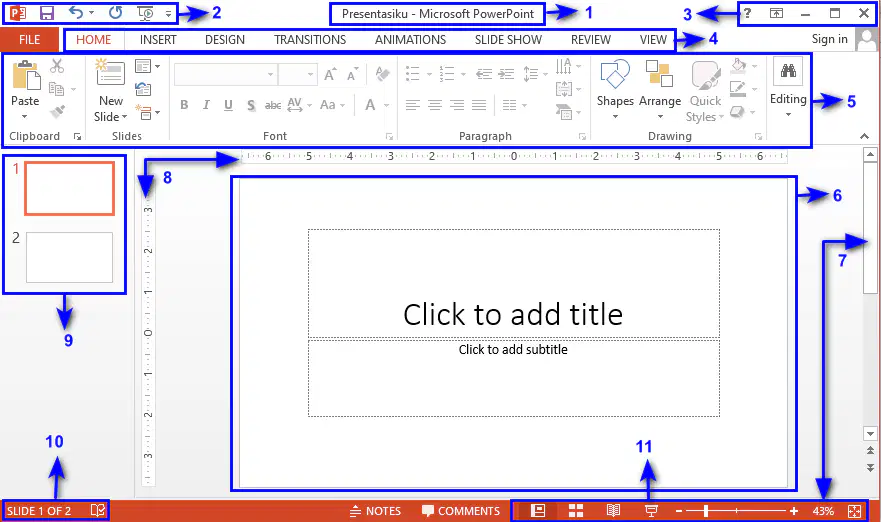The image size is (881, 522).
Task: Switch to Slide Sorter view icon
Action: click(575, 511)
